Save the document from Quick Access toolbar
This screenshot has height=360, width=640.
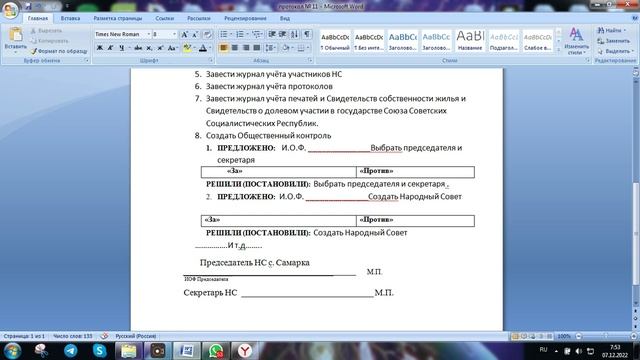tap(28, 6)
